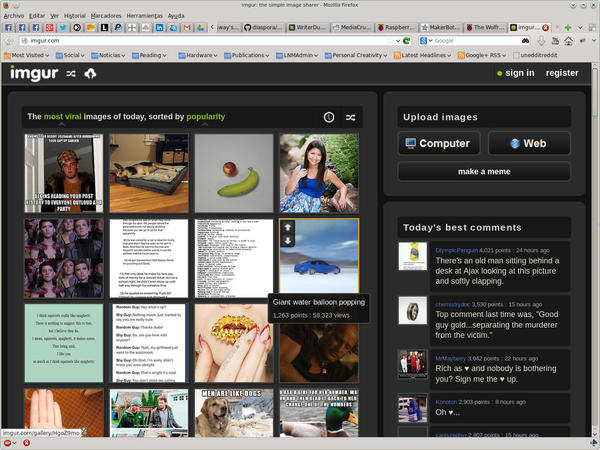The image size is (600, 450).
Task: Click the Computer upload button
Action: (x=438, y=143)
